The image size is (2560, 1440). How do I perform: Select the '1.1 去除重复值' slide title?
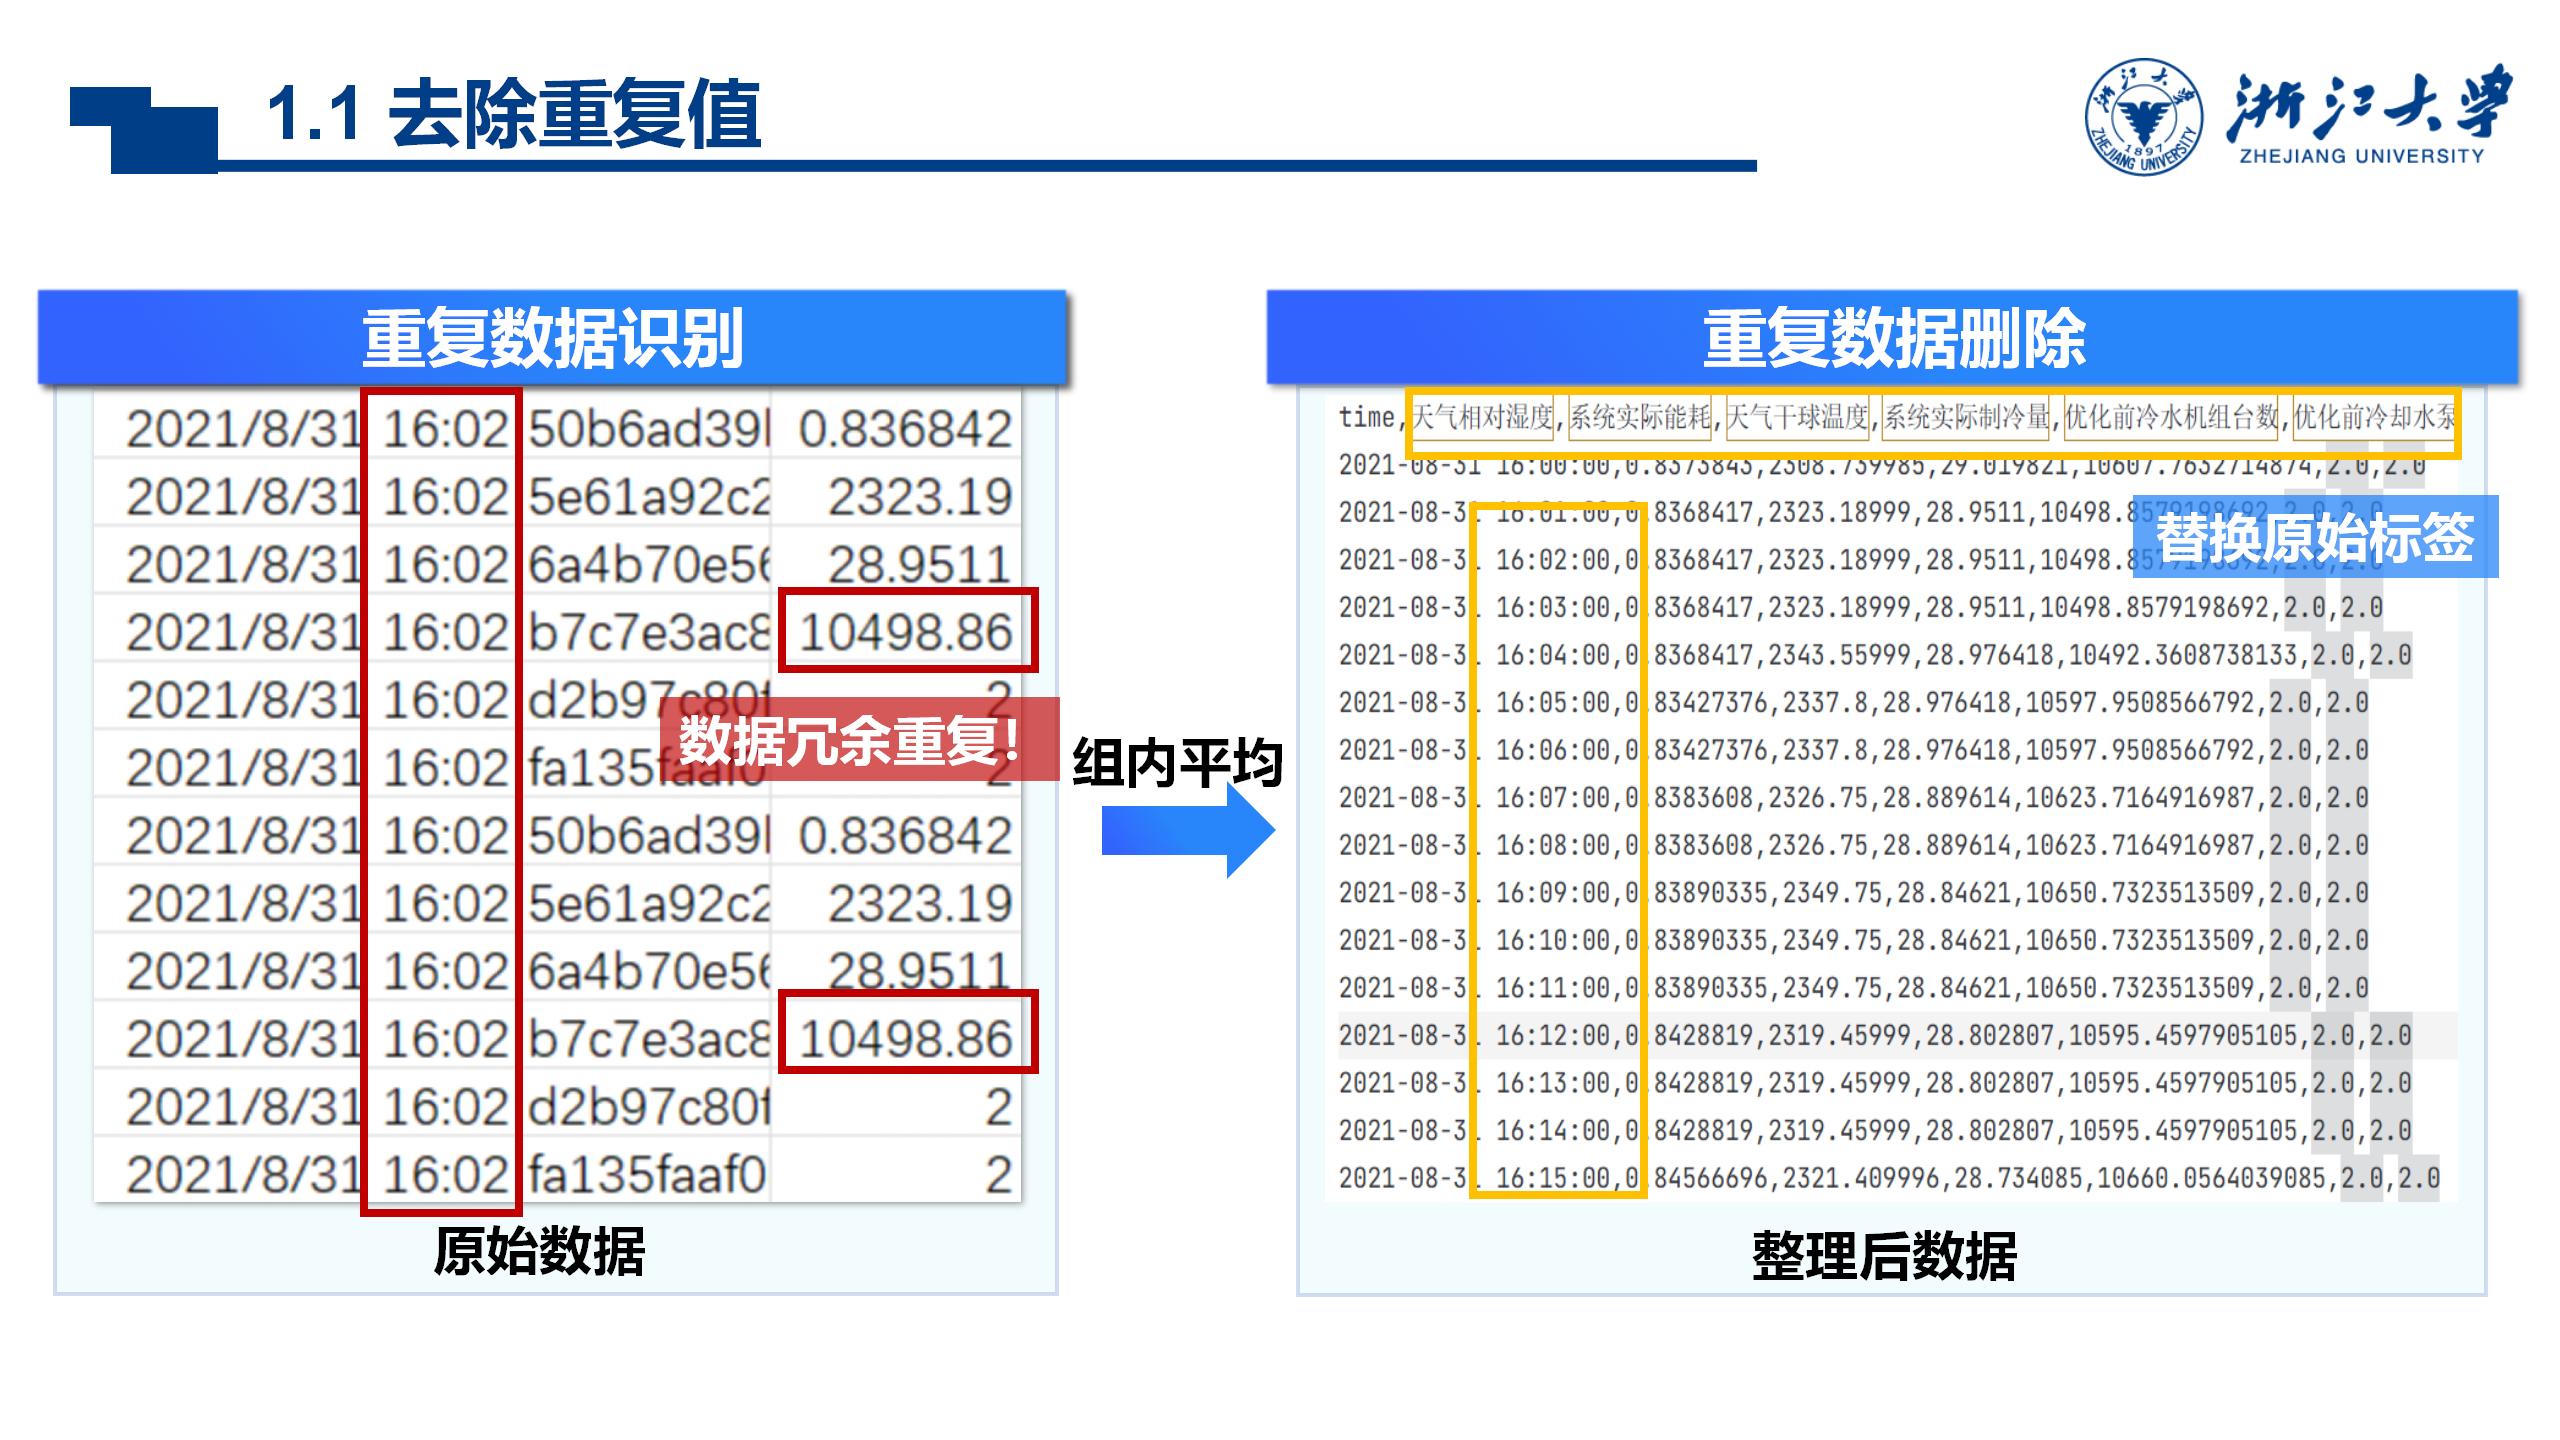pos(514,114)
